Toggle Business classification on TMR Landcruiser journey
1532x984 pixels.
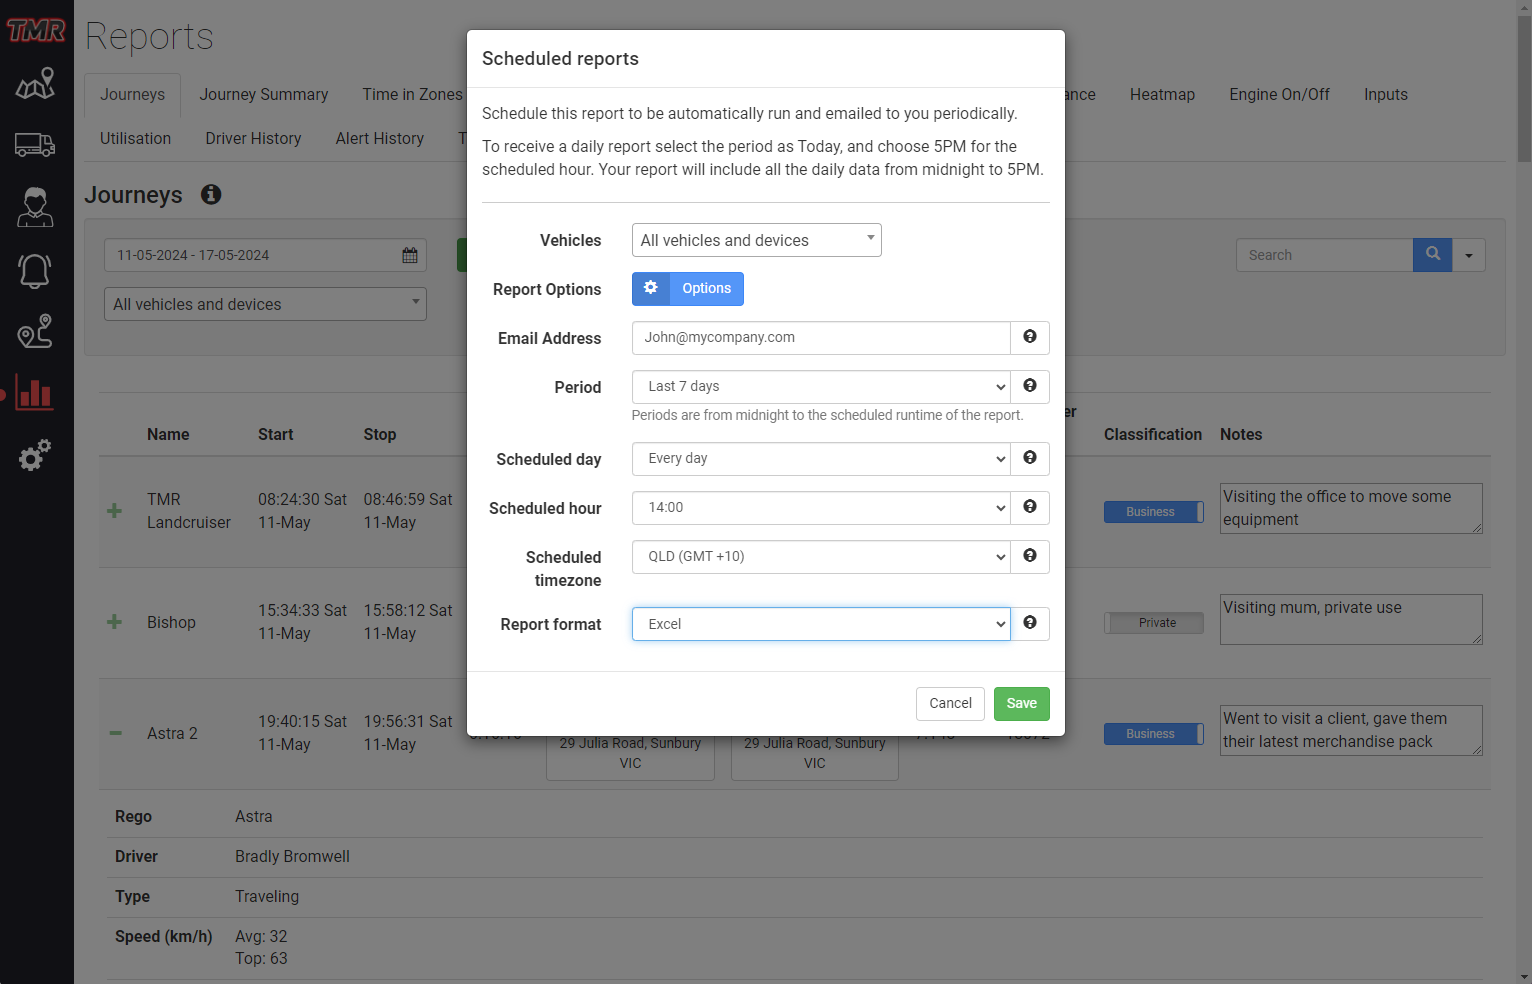(x=1153, y=512)
